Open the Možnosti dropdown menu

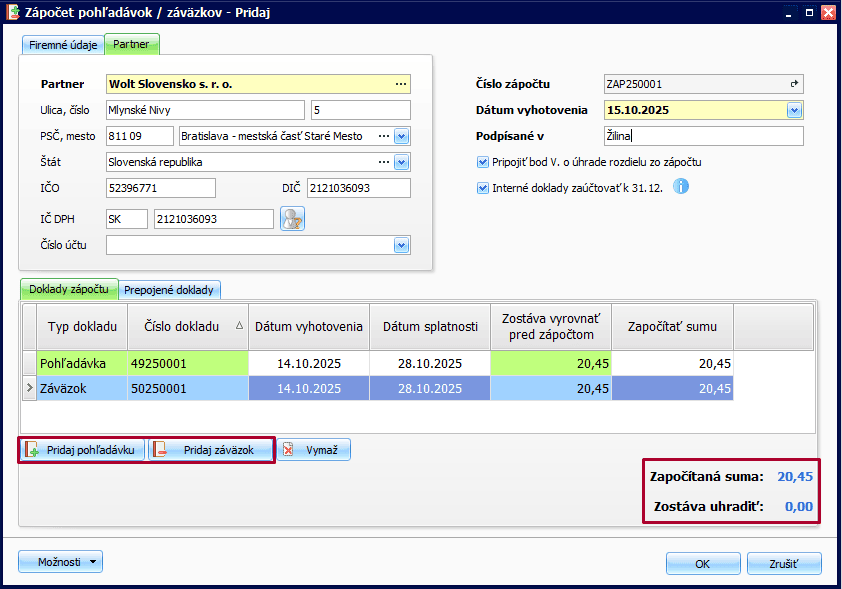[60, 562]
